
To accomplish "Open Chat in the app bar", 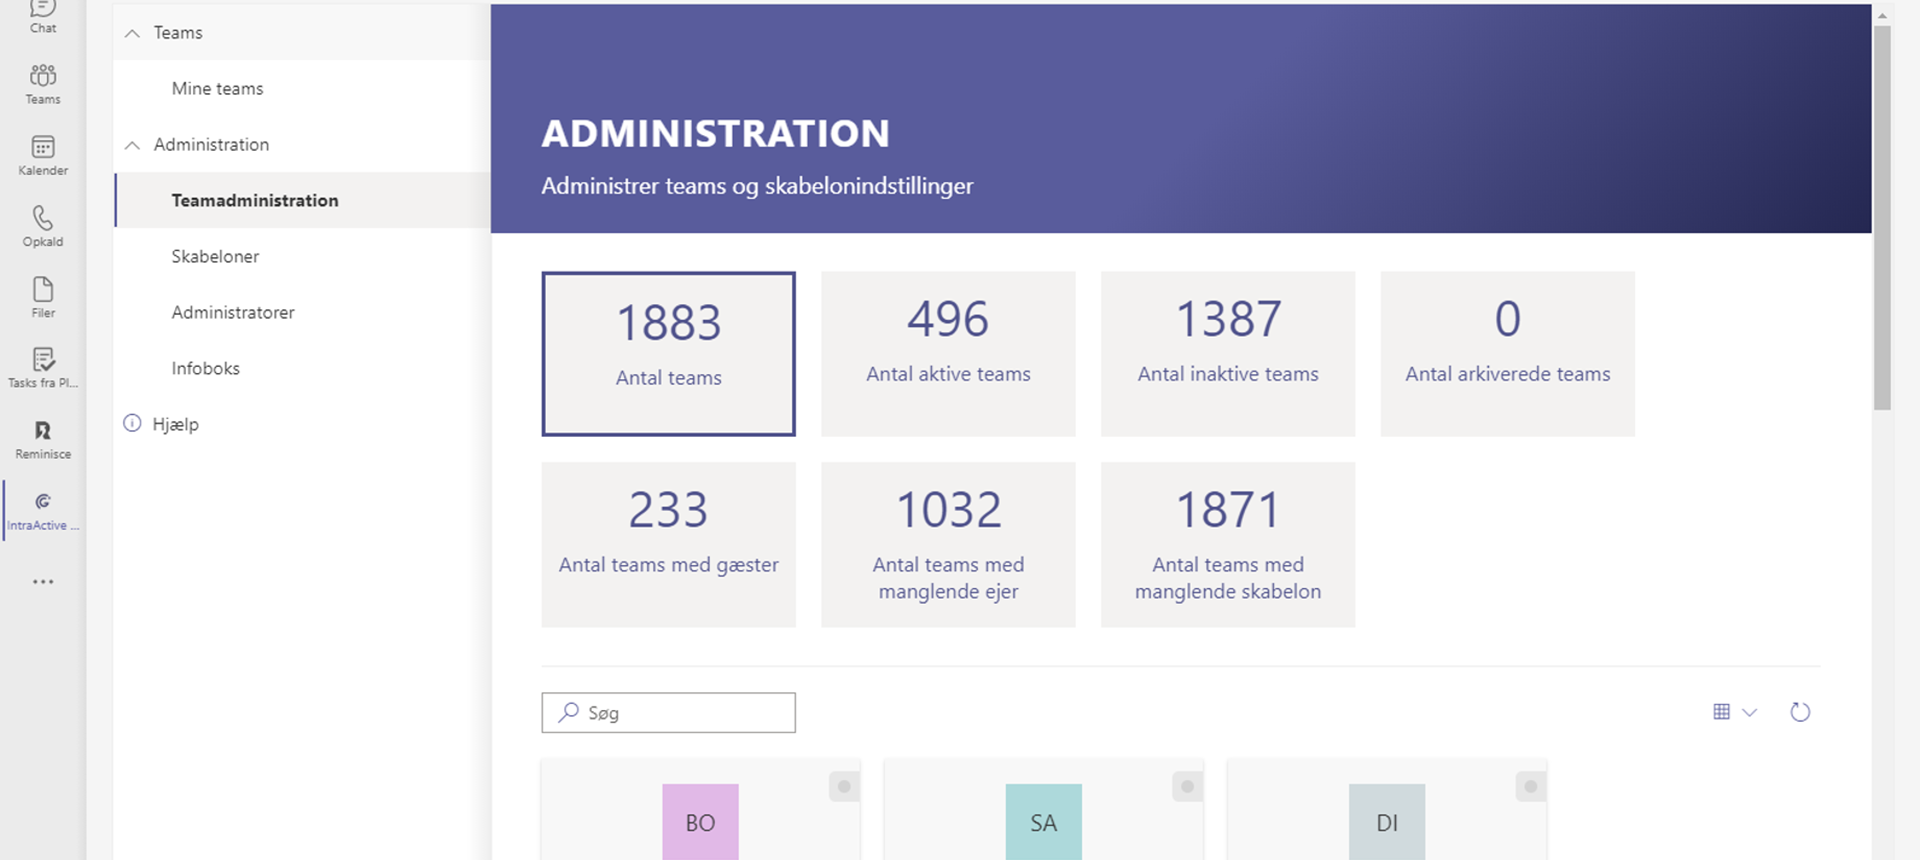I will [43, 15].
